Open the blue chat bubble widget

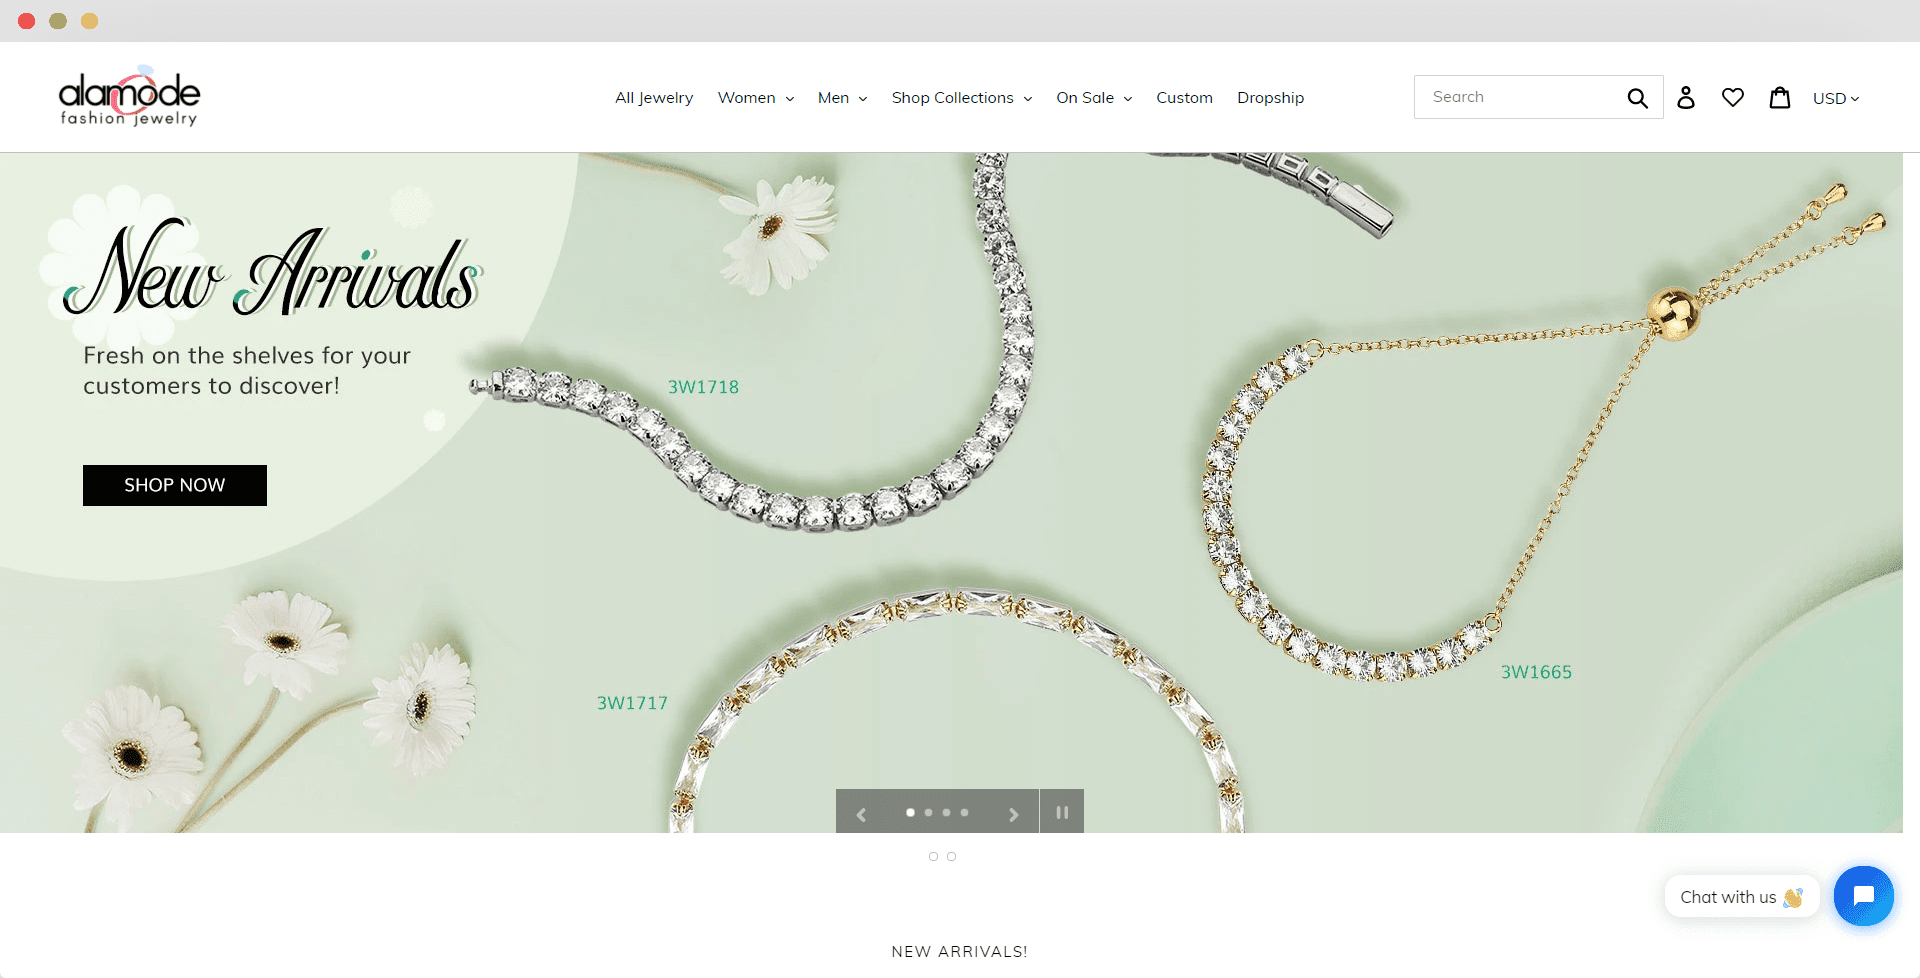[1863, 896]
